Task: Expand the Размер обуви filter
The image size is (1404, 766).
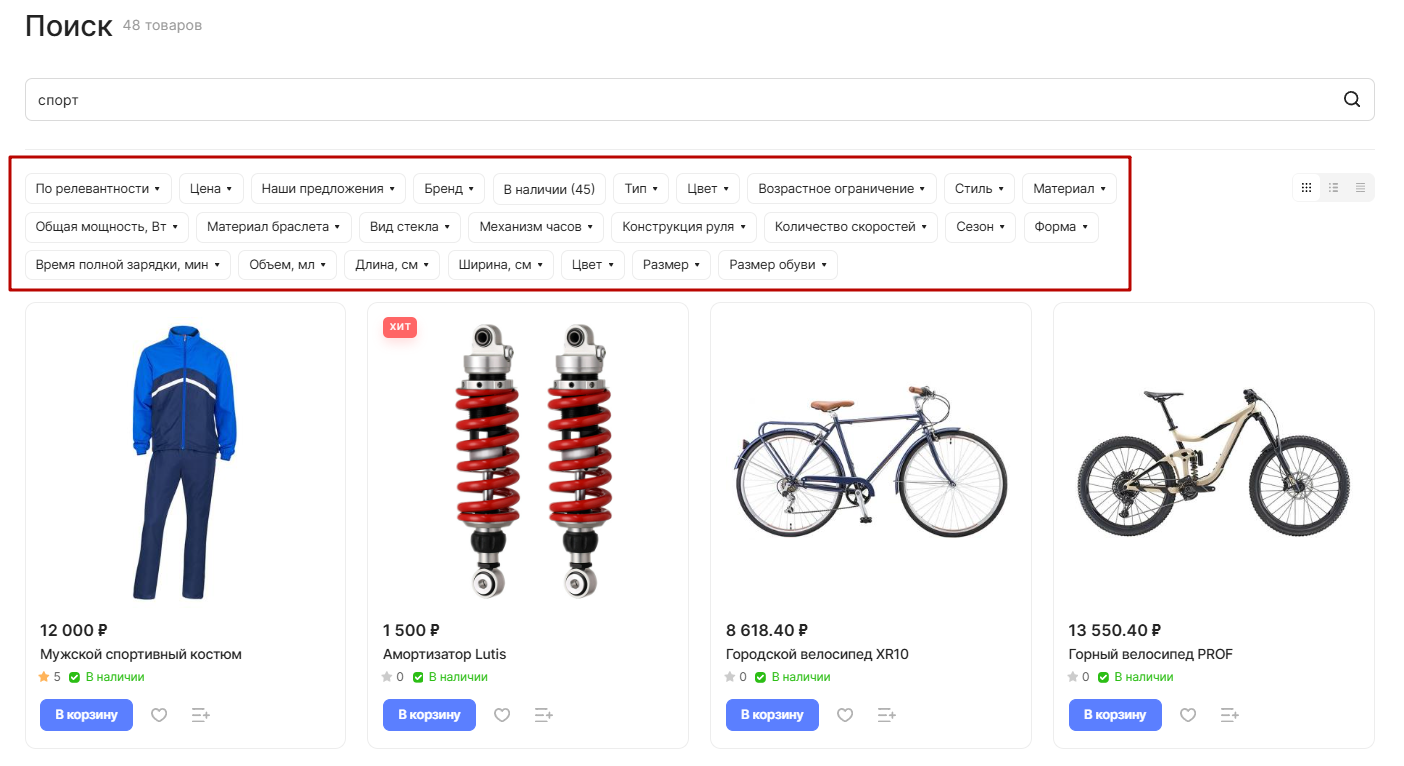Action: pos(778,265)
